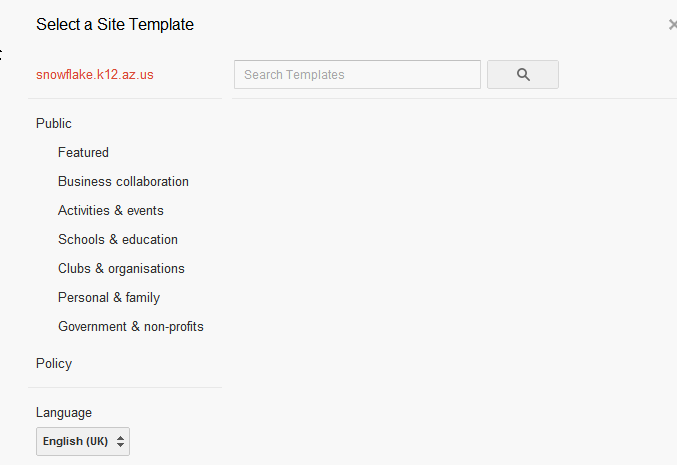Viewport: 677px width, 465px height.
Task: Click the magnifying glass search icon
Action: point(523,75)
